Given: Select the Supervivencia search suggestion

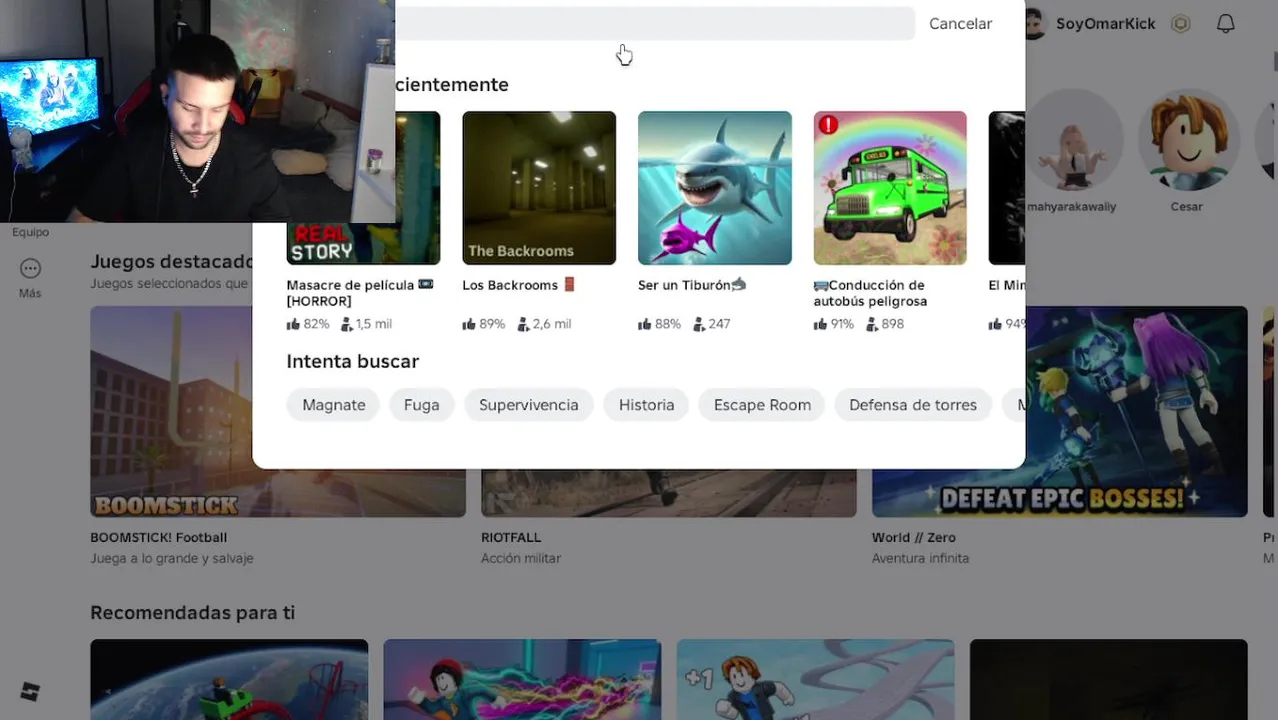Looking at the screenshot, I should point(528,405).
